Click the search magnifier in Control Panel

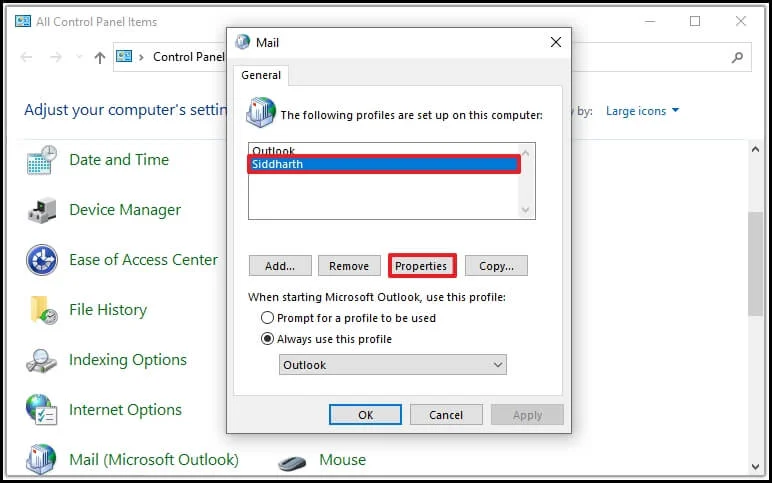737,58
